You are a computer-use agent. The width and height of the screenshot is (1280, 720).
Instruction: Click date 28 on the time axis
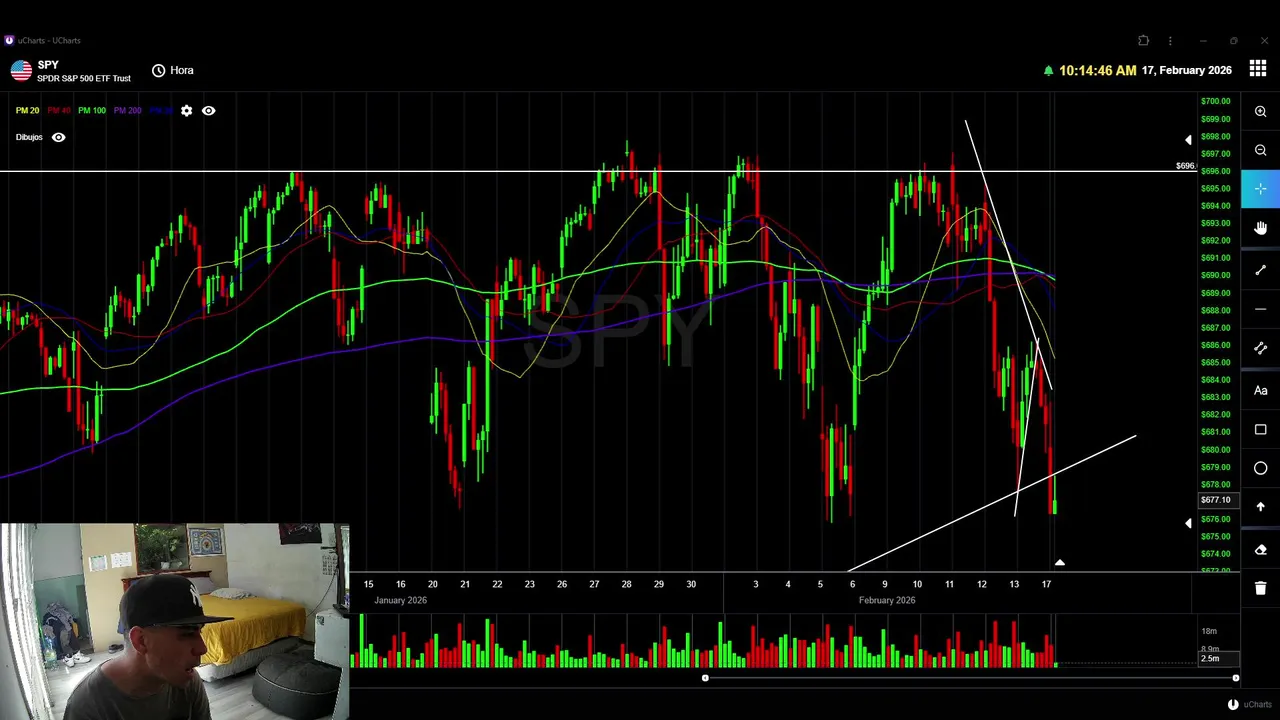626,584
